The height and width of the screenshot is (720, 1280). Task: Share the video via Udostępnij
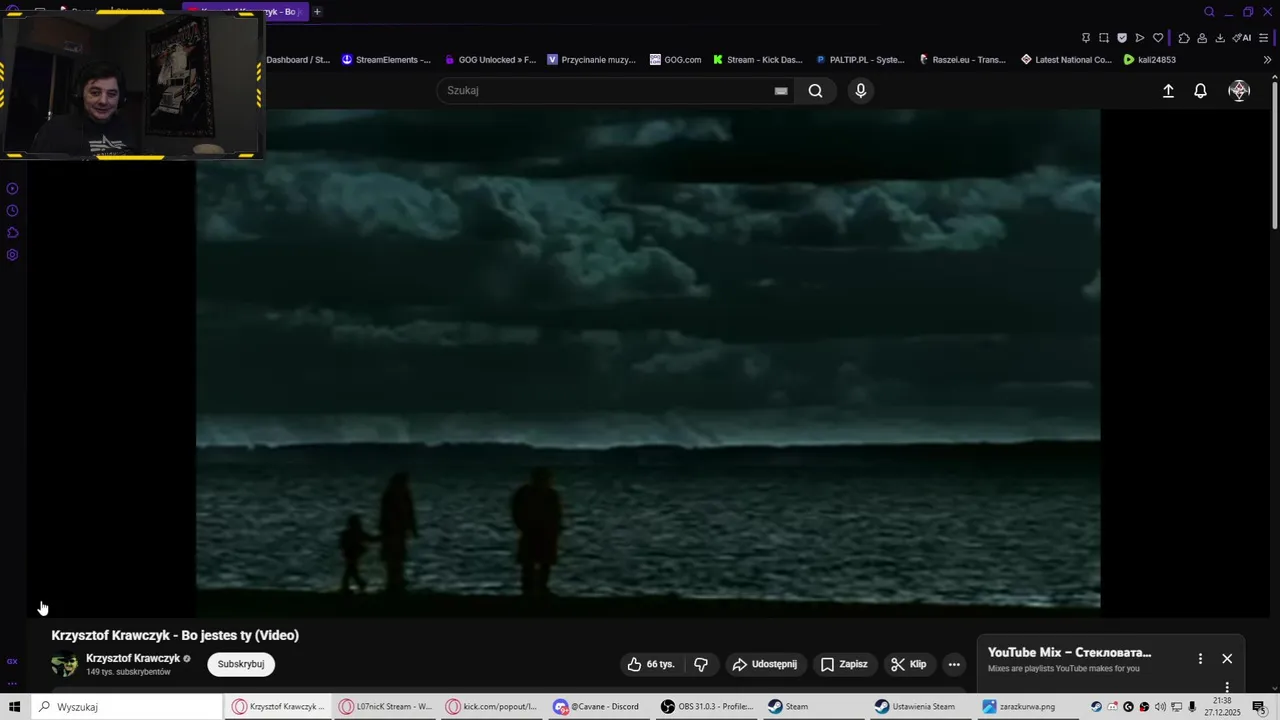click(765, 664)
